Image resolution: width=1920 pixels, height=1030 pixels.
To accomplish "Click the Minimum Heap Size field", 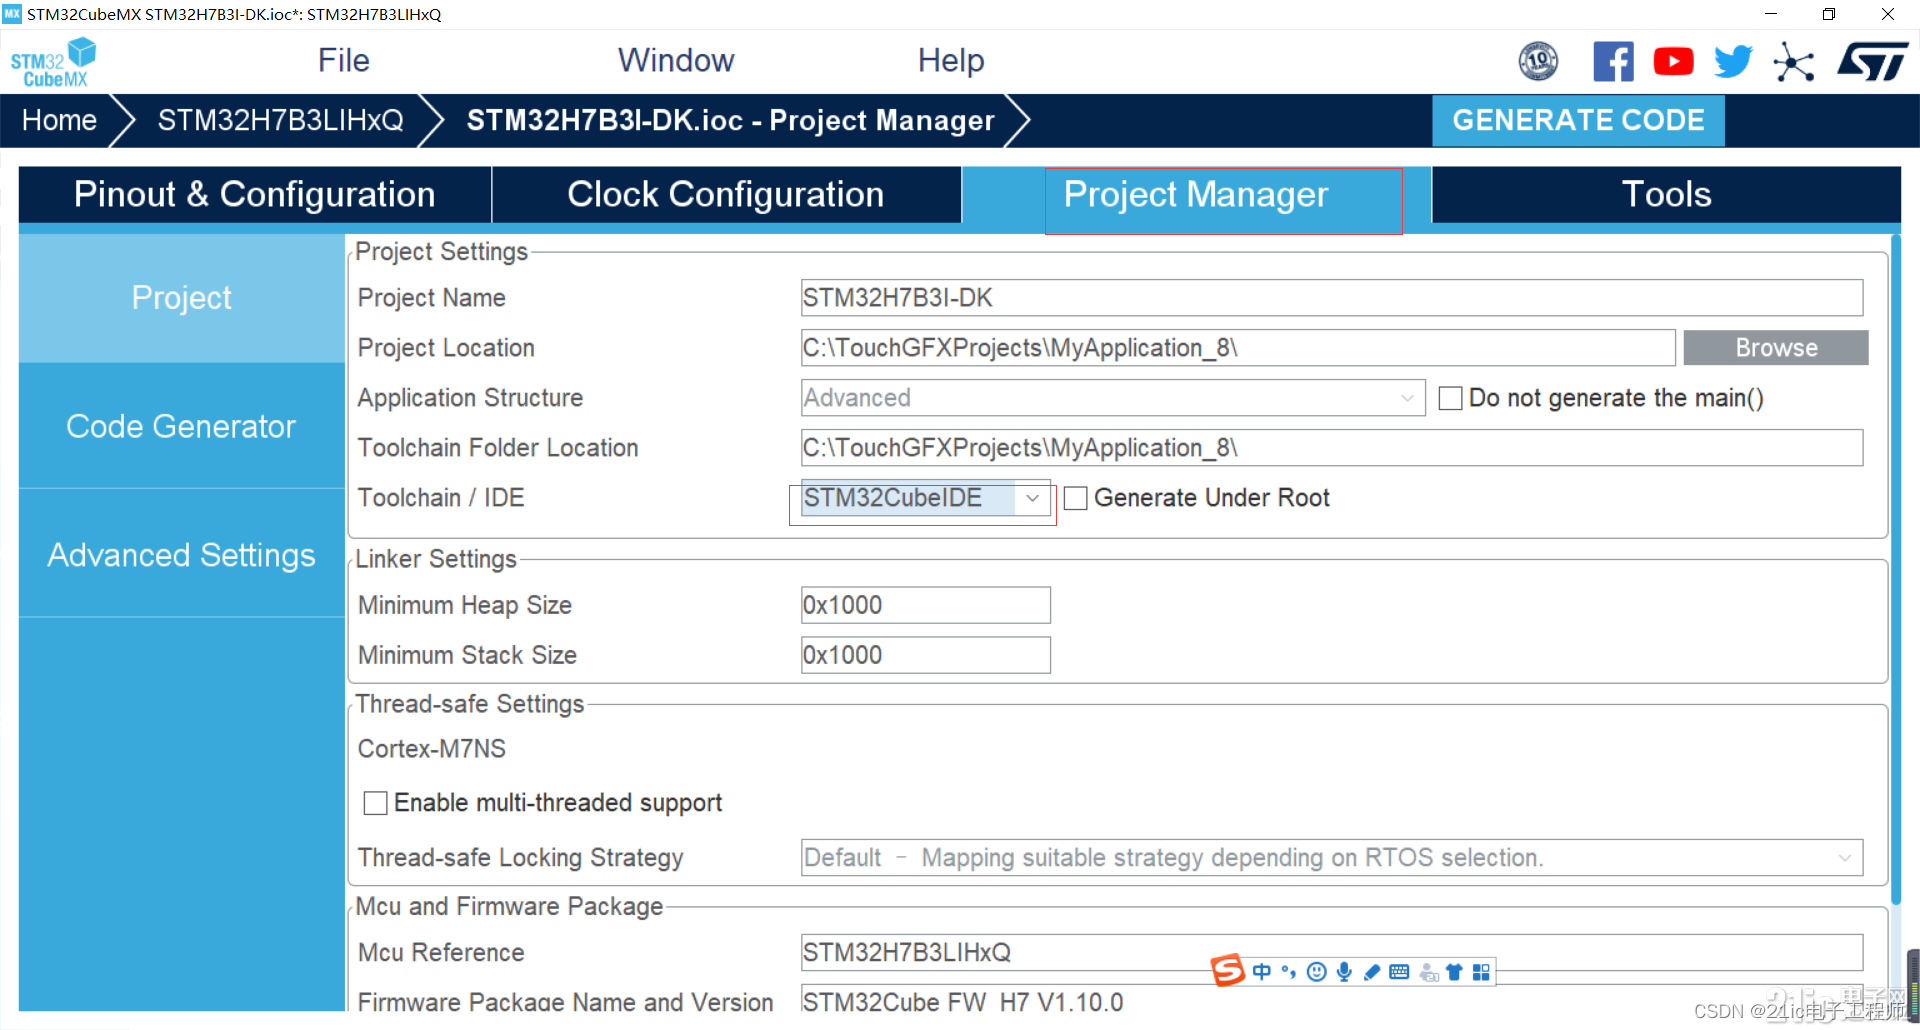I will click(x=925, y=605).
